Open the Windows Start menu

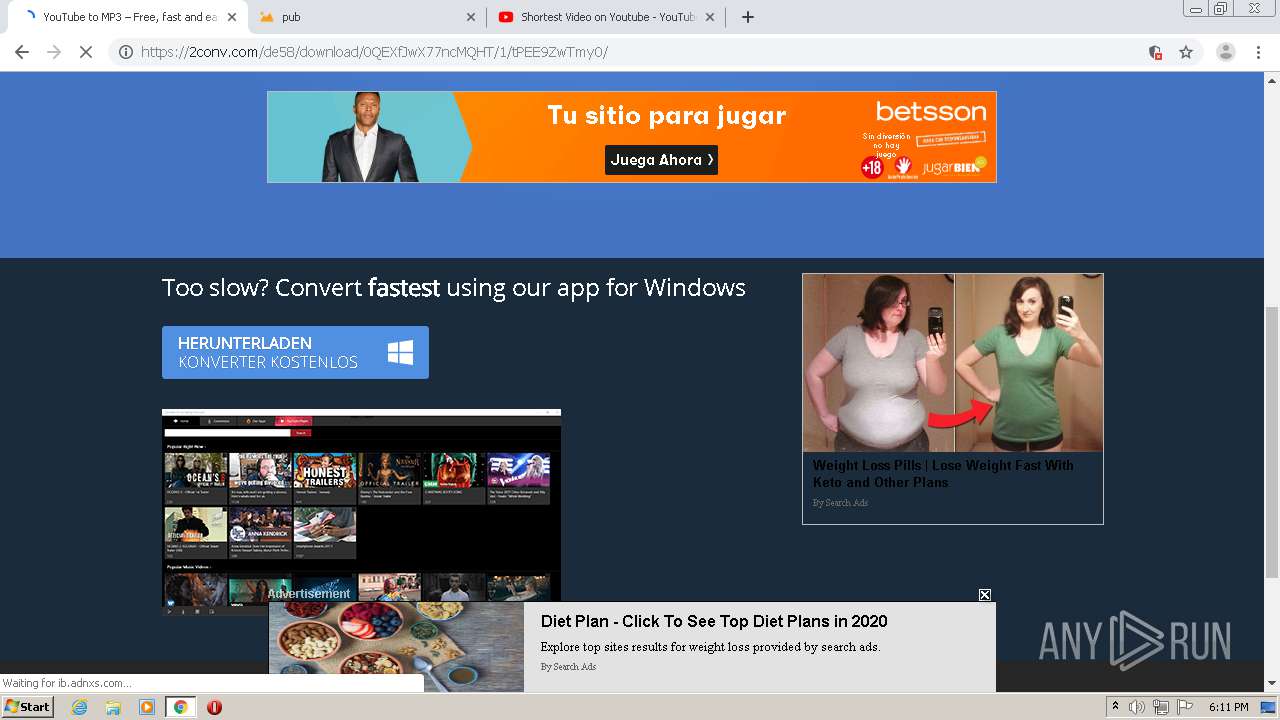(x=27, y=707)
